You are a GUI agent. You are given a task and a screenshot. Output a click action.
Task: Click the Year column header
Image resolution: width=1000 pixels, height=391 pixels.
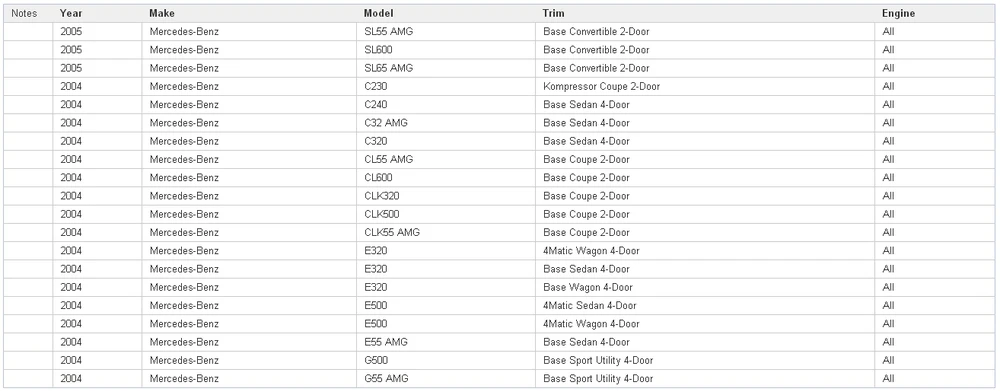click(97, 13)
